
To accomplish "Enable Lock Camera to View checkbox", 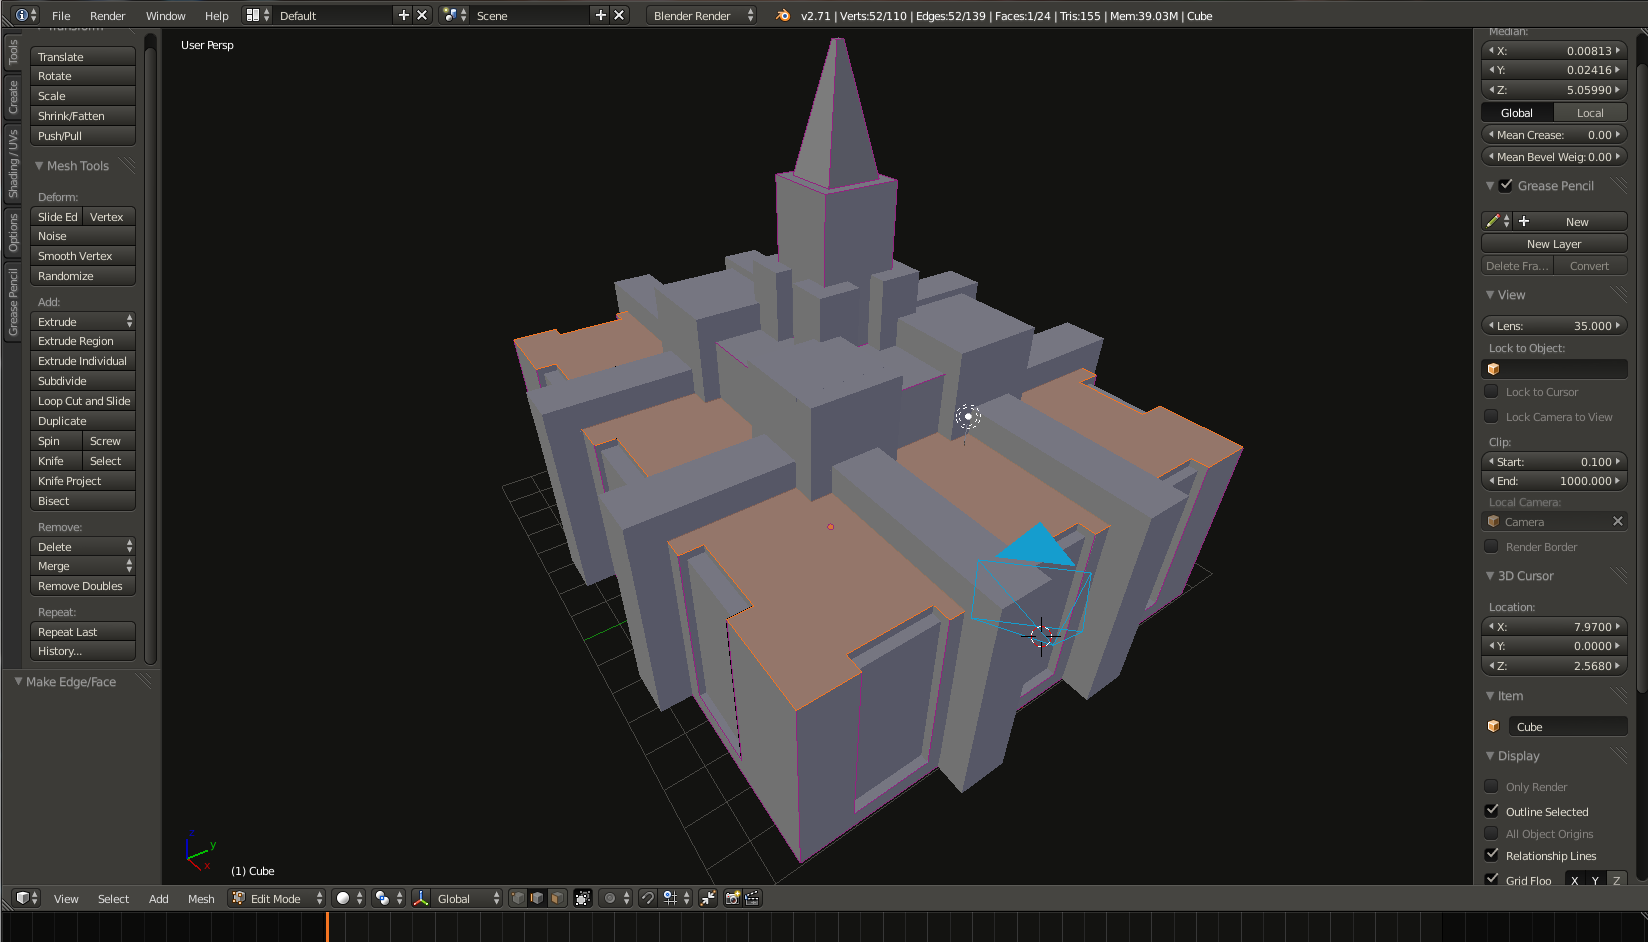I will (1491, 417).
